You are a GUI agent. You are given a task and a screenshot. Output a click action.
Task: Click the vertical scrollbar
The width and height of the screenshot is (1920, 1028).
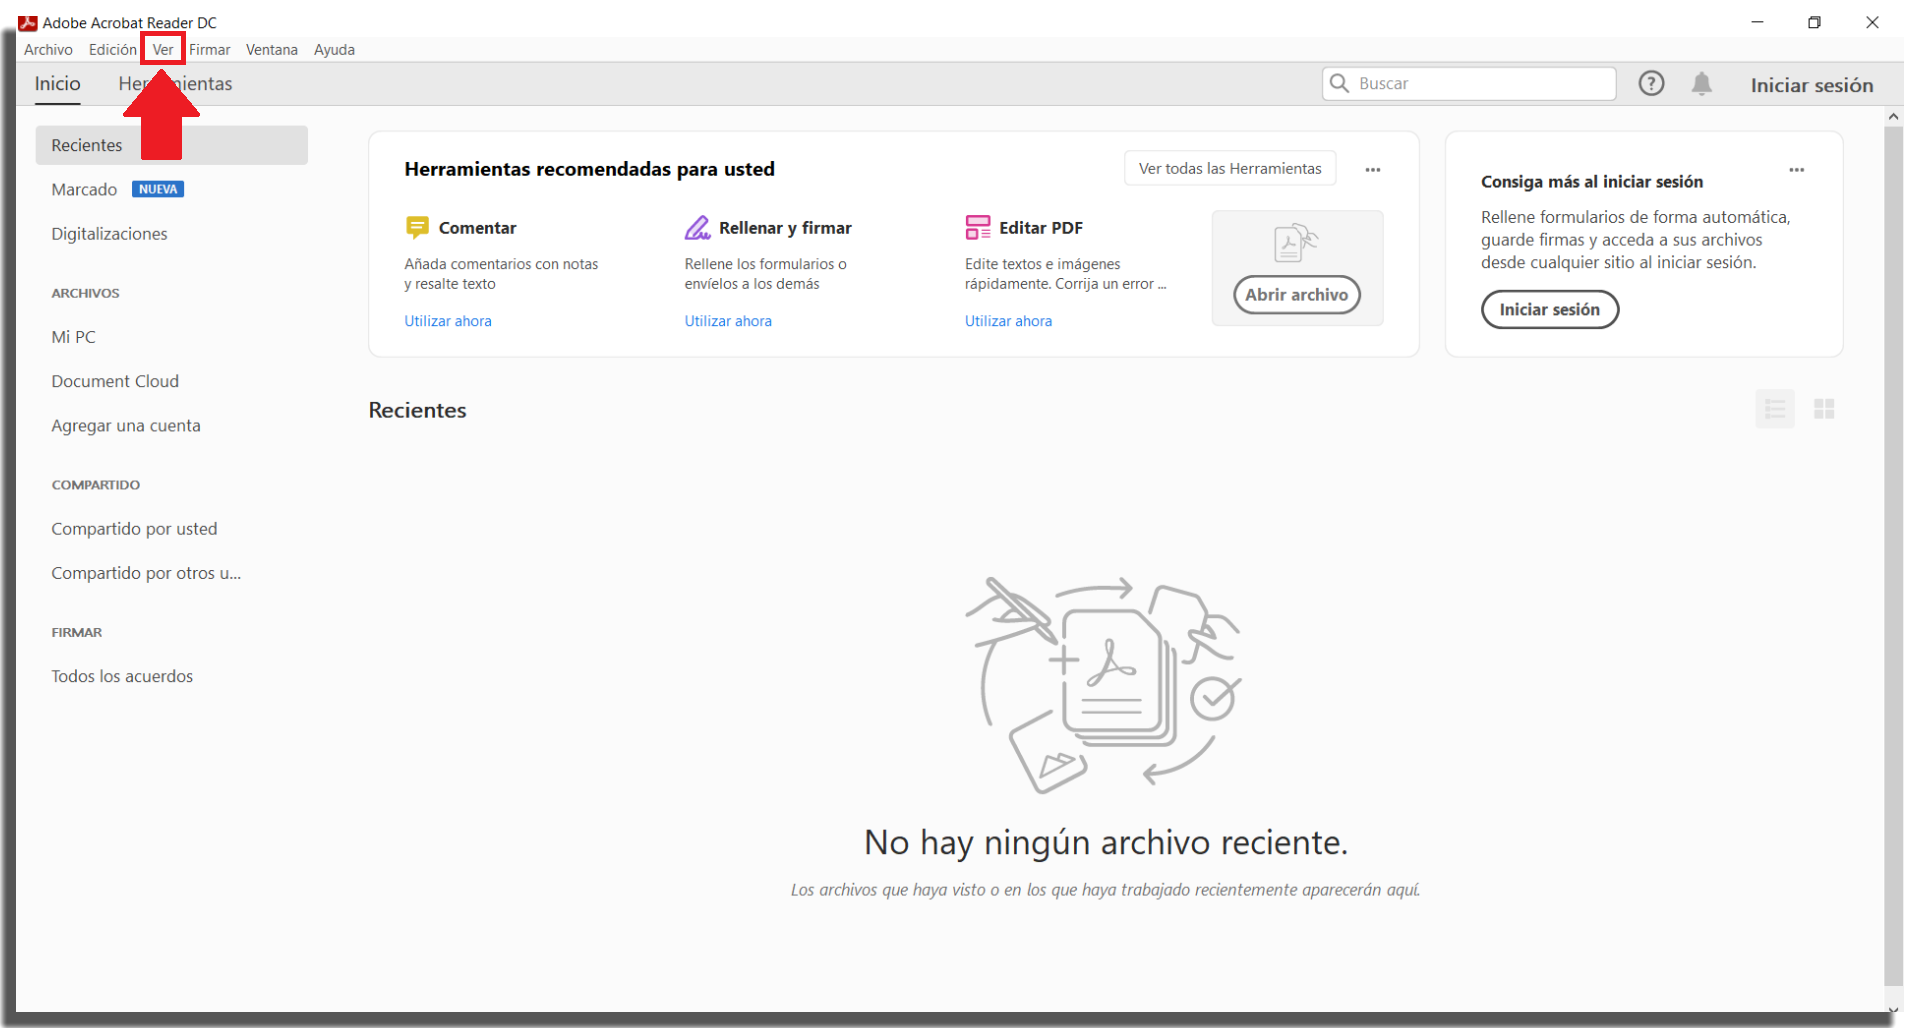(1893, 555)
